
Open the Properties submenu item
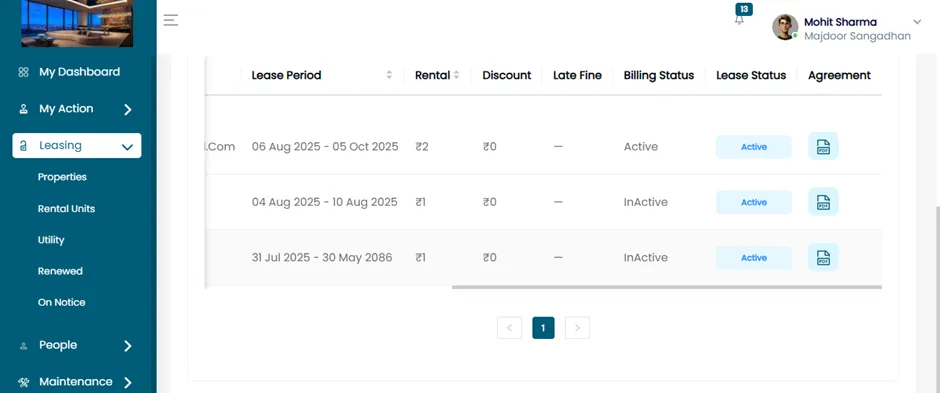(x=62, y=177)
